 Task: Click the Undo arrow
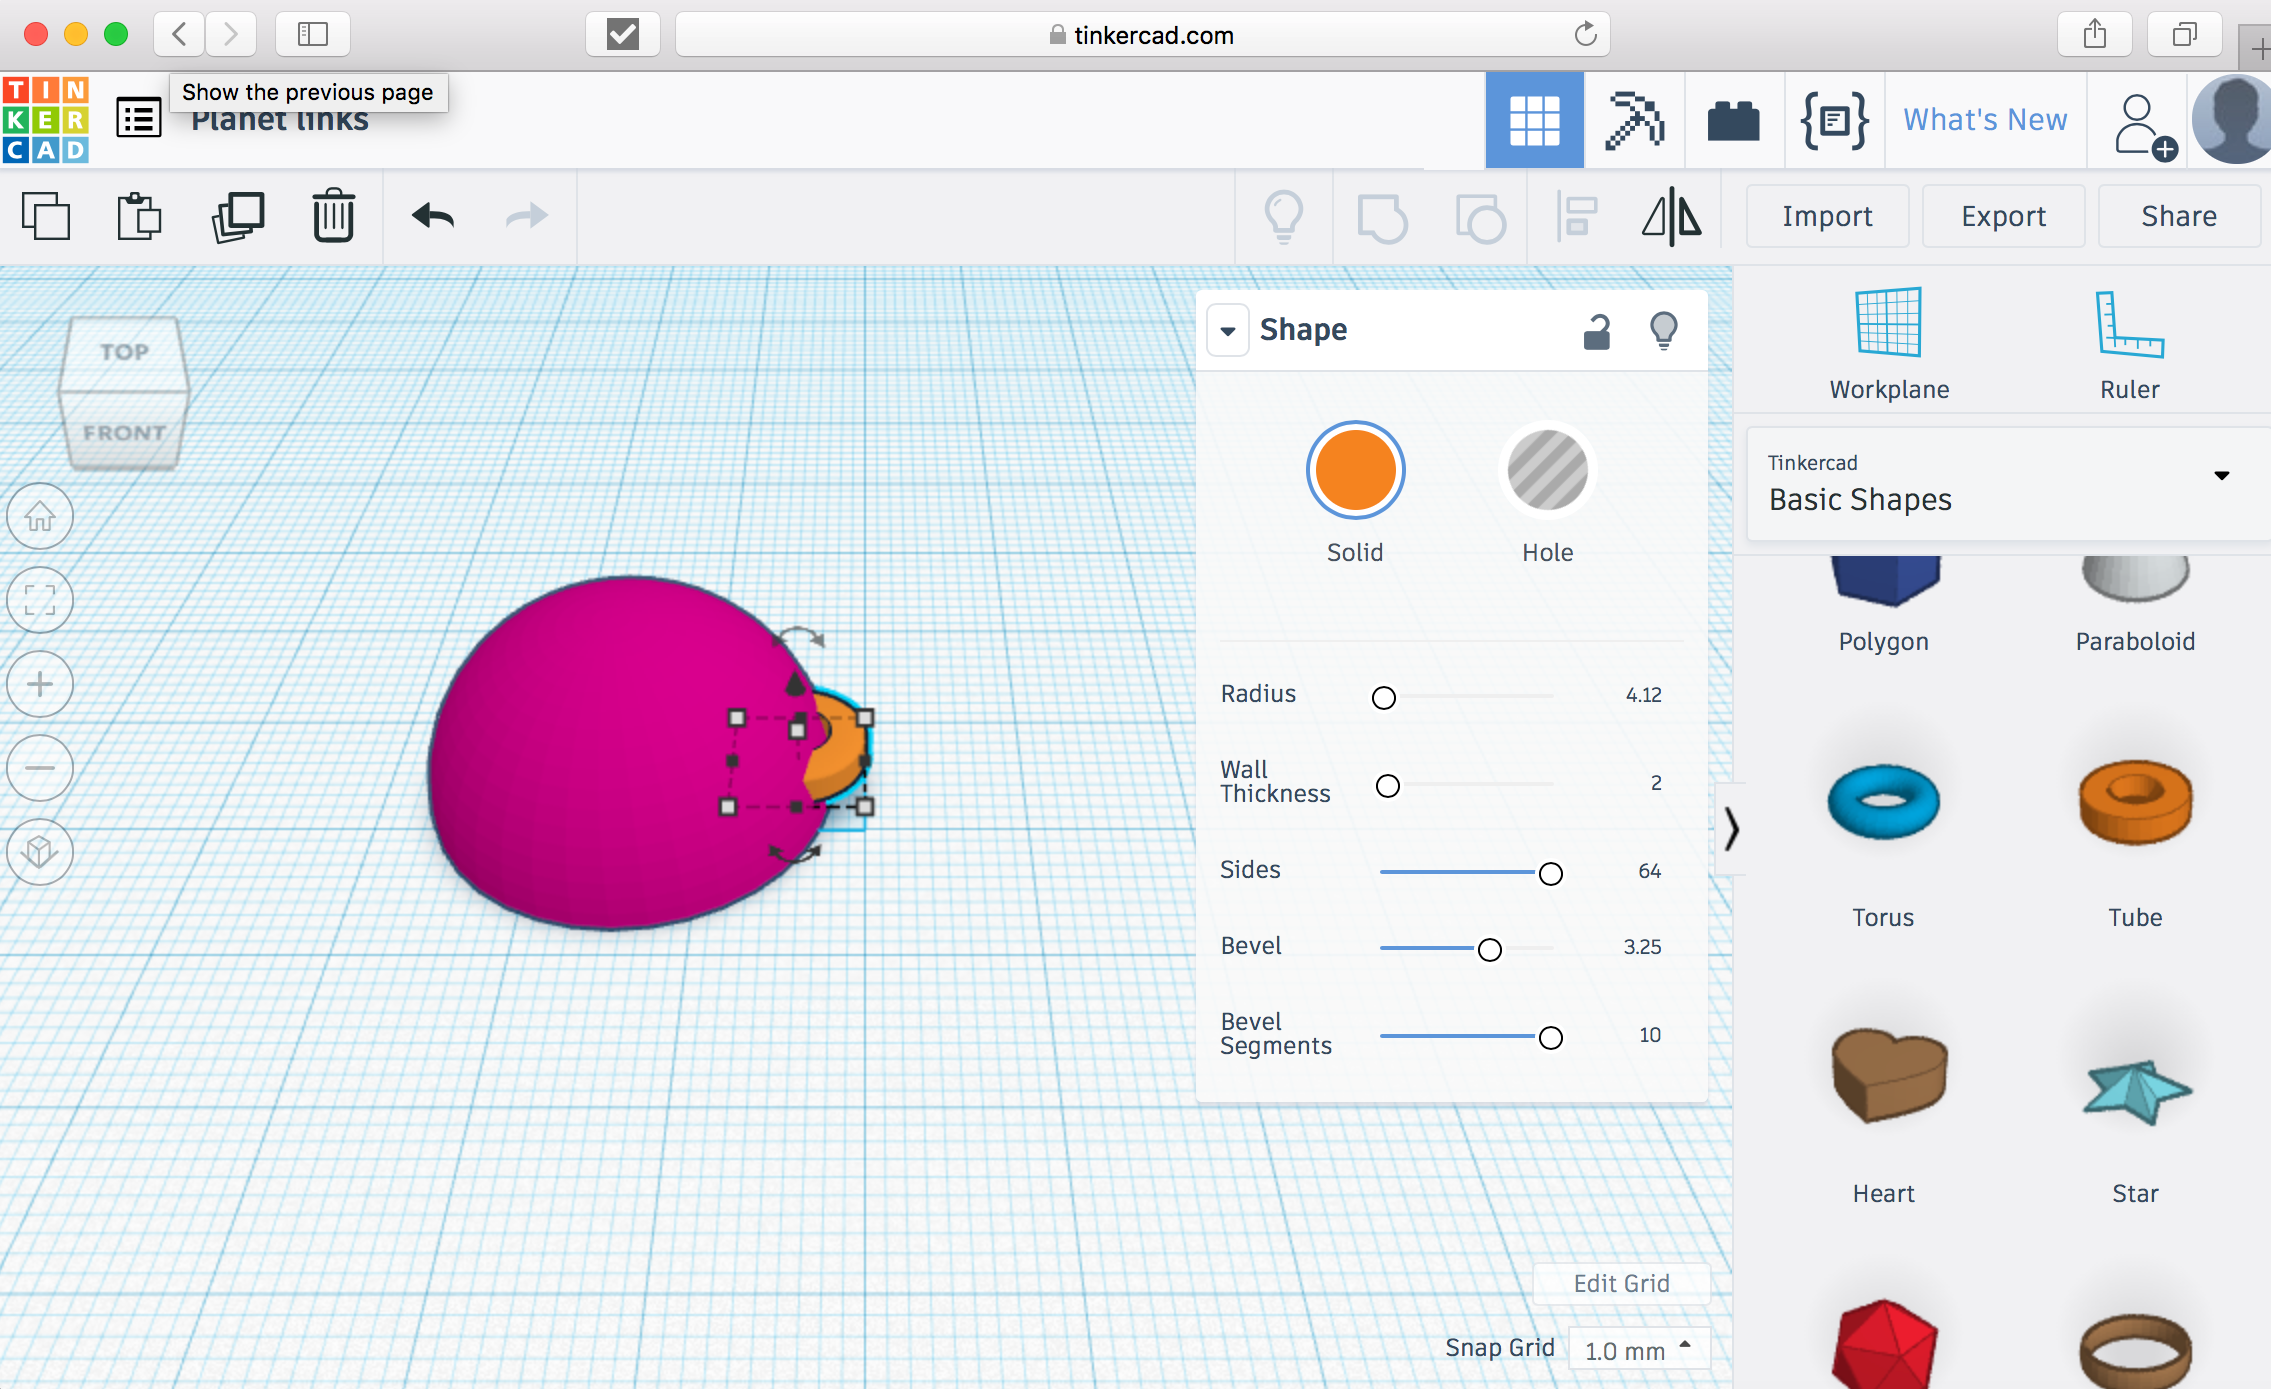[431, 215]
